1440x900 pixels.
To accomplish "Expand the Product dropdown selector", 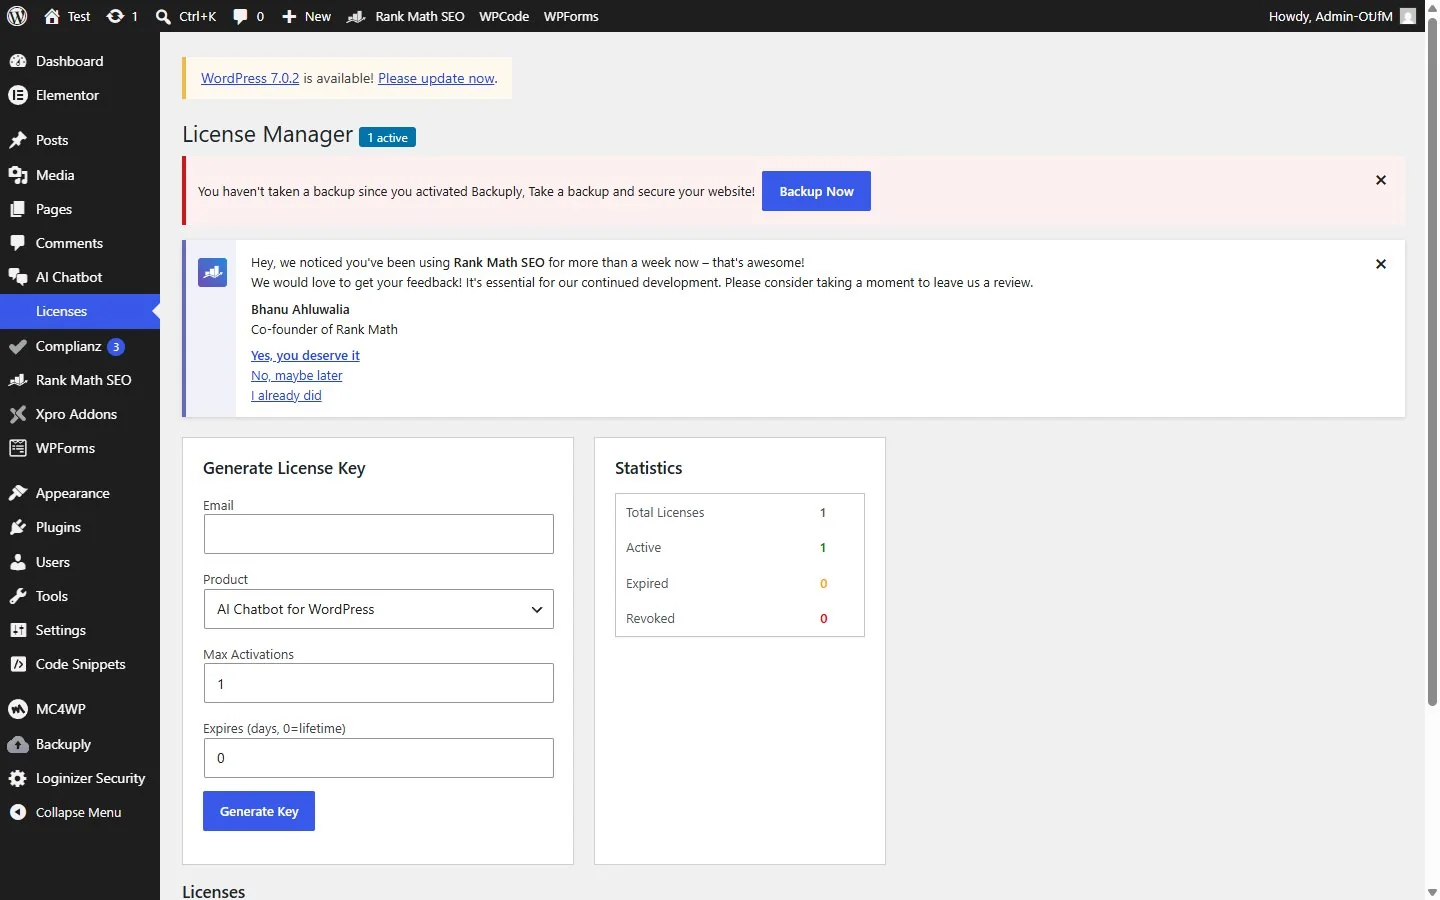I will [378, 609].
